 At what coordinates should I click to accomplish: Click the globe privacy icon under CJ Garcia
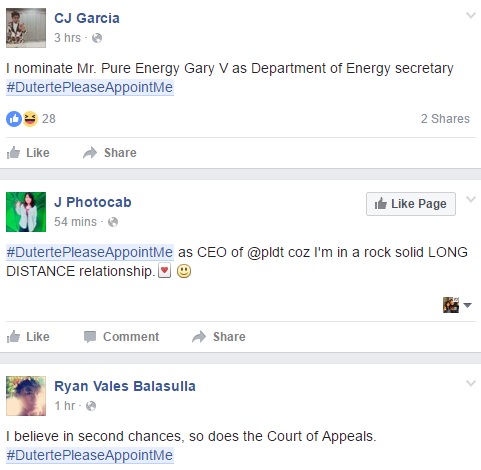[97, 38]
